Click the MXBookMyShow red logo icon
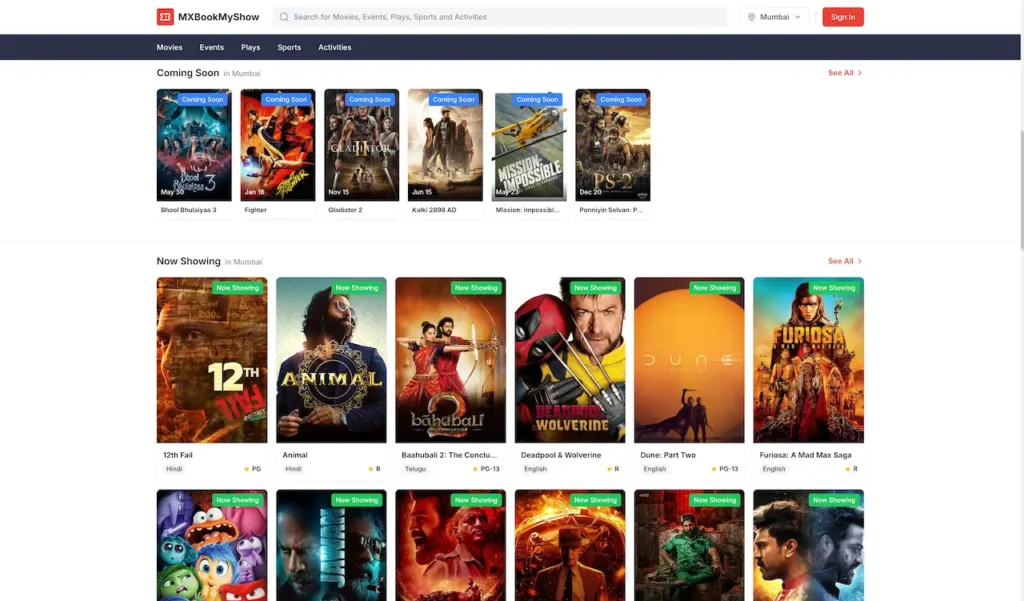This screenshot has height=601, width=1024. click(165, 17)
